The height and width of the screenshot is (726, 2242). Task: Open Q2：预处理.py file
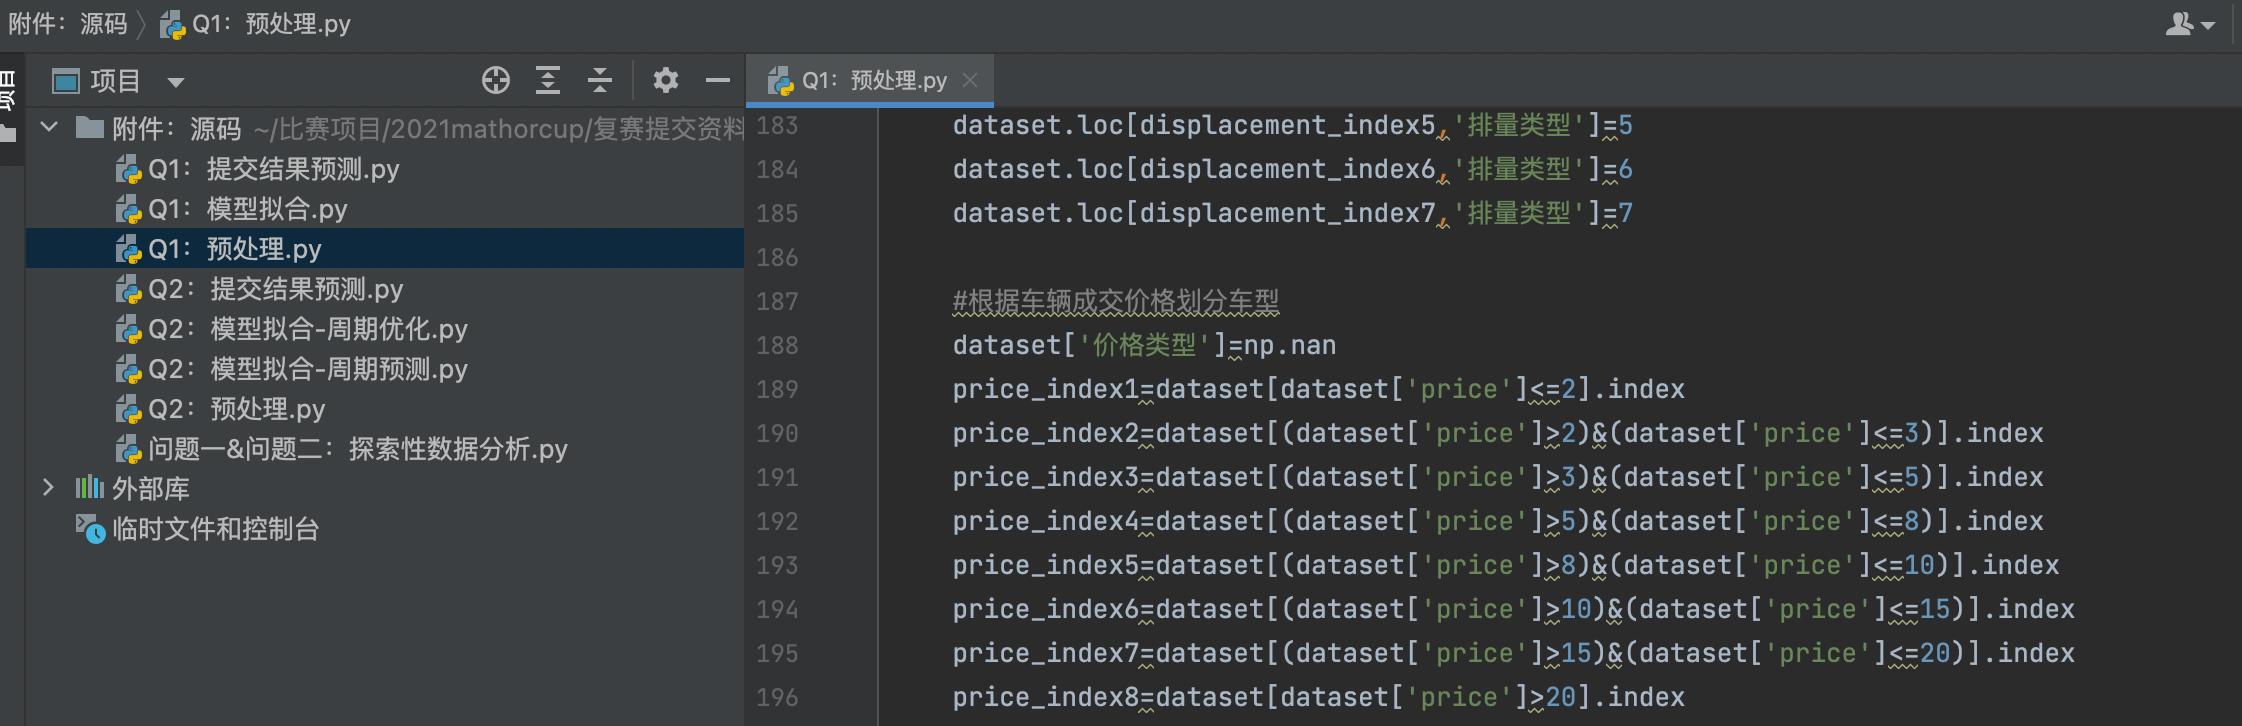(236, 409)
